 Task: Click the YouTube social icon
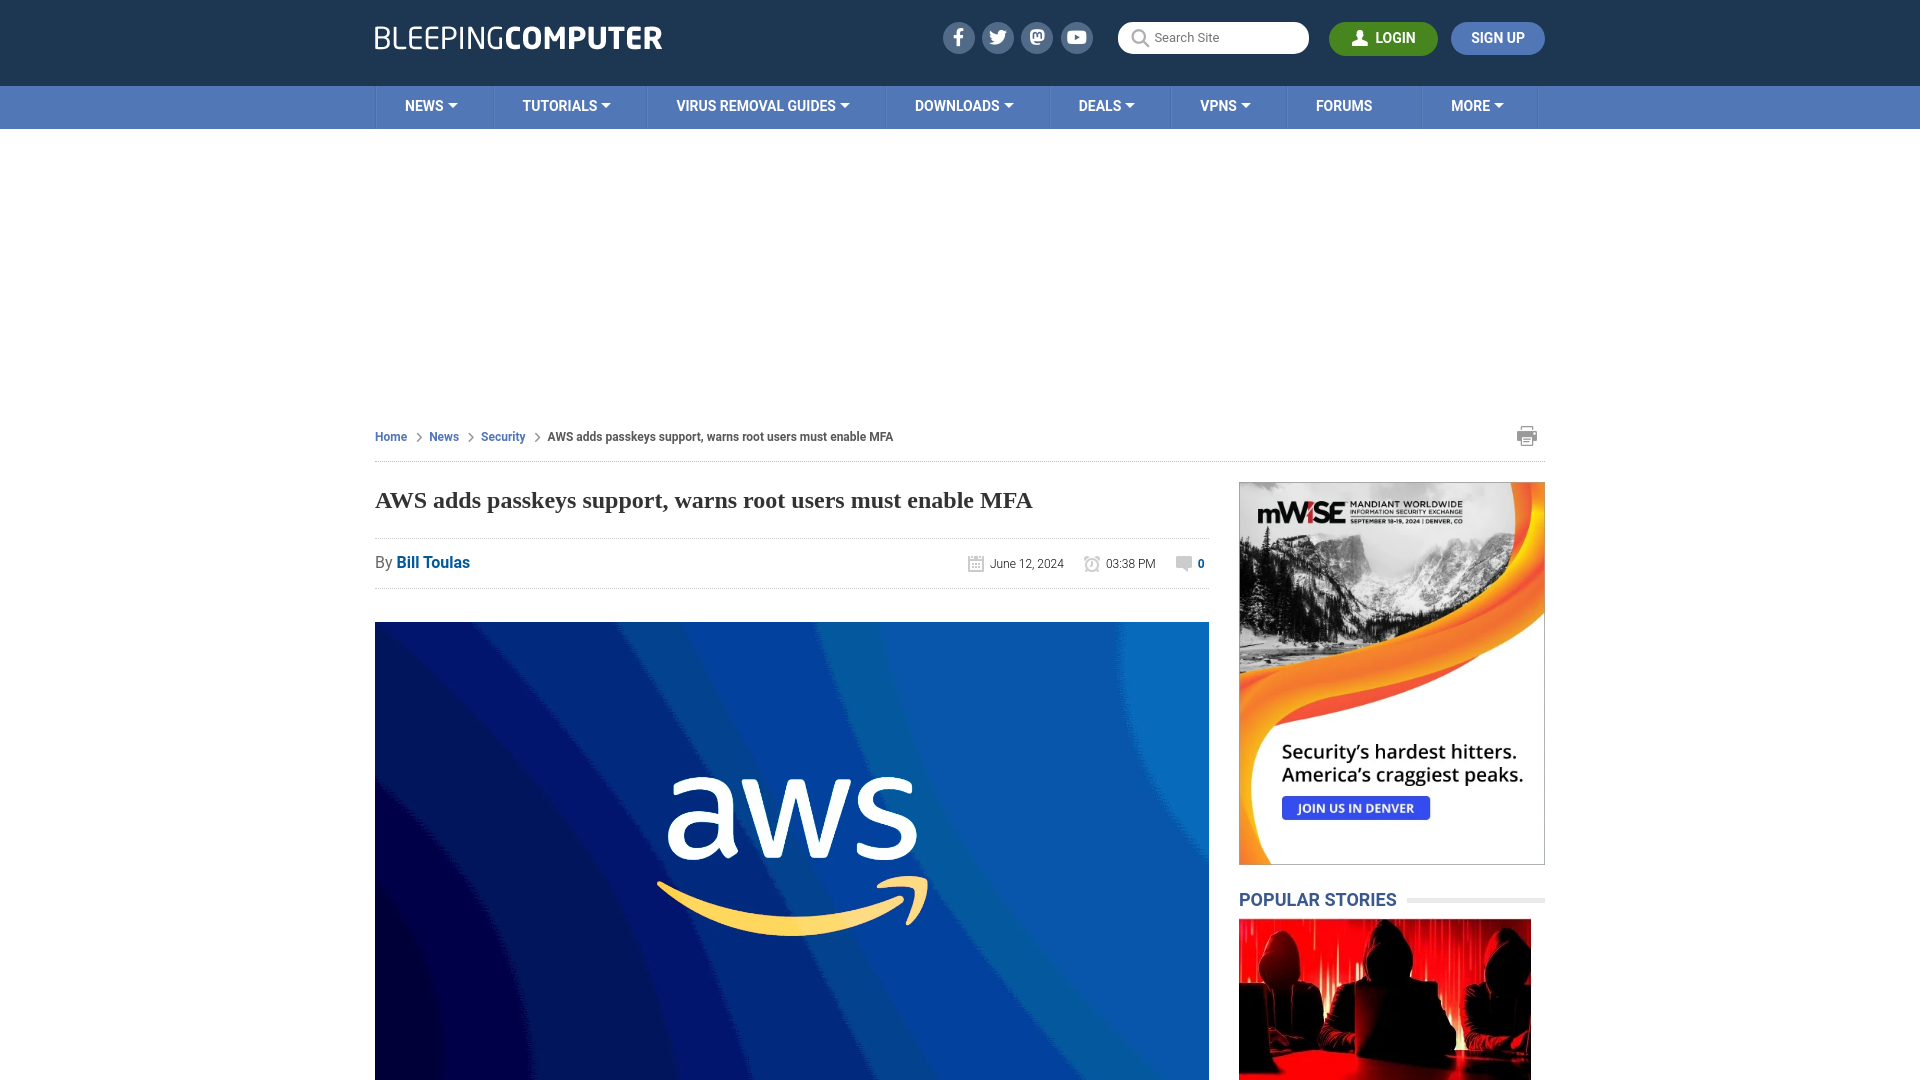pyautogui.click(x=1079, y=38)
